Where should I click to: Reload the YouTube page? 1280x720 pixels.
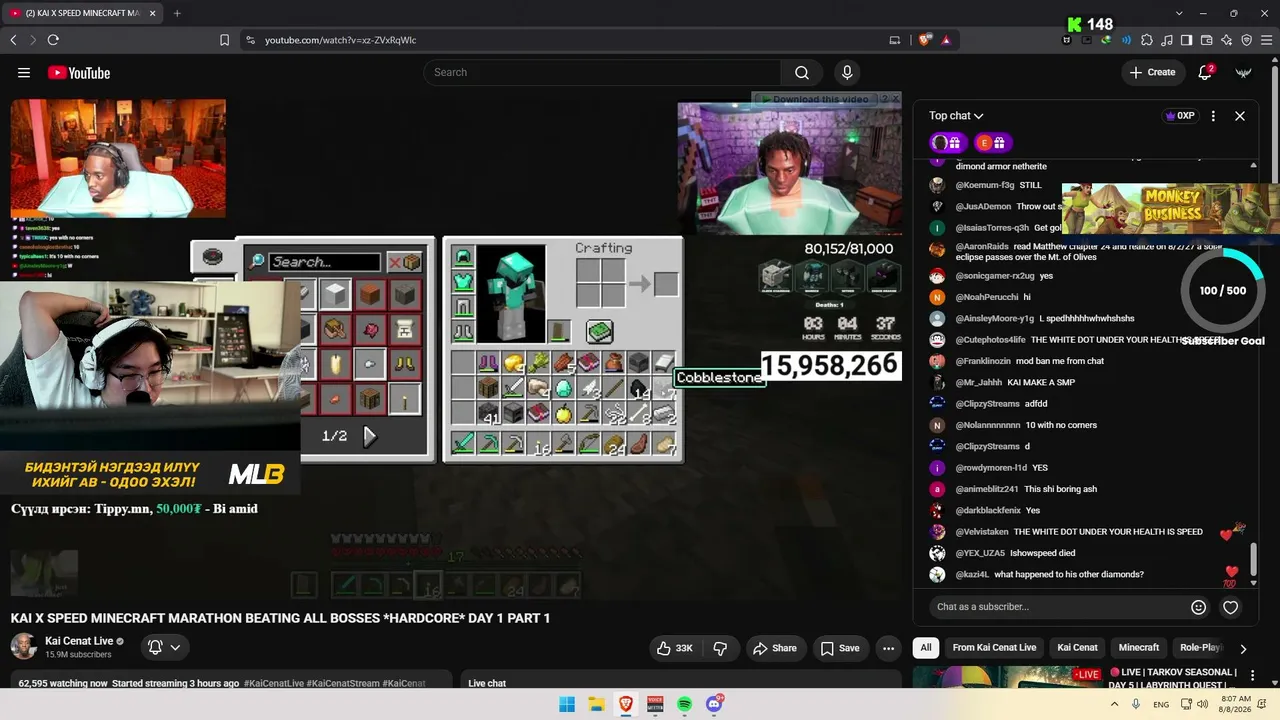click(53, 40)
